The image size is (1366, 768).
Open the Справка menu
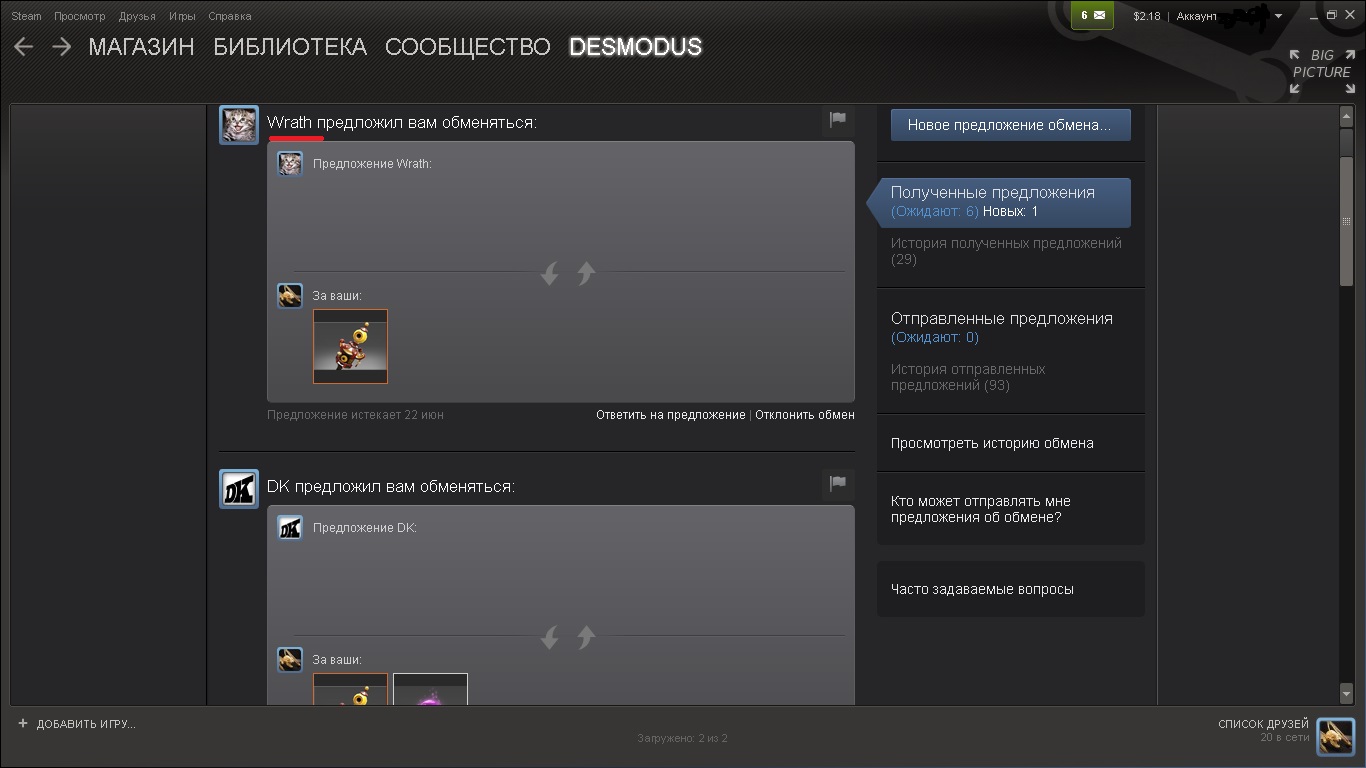[230, 16]
